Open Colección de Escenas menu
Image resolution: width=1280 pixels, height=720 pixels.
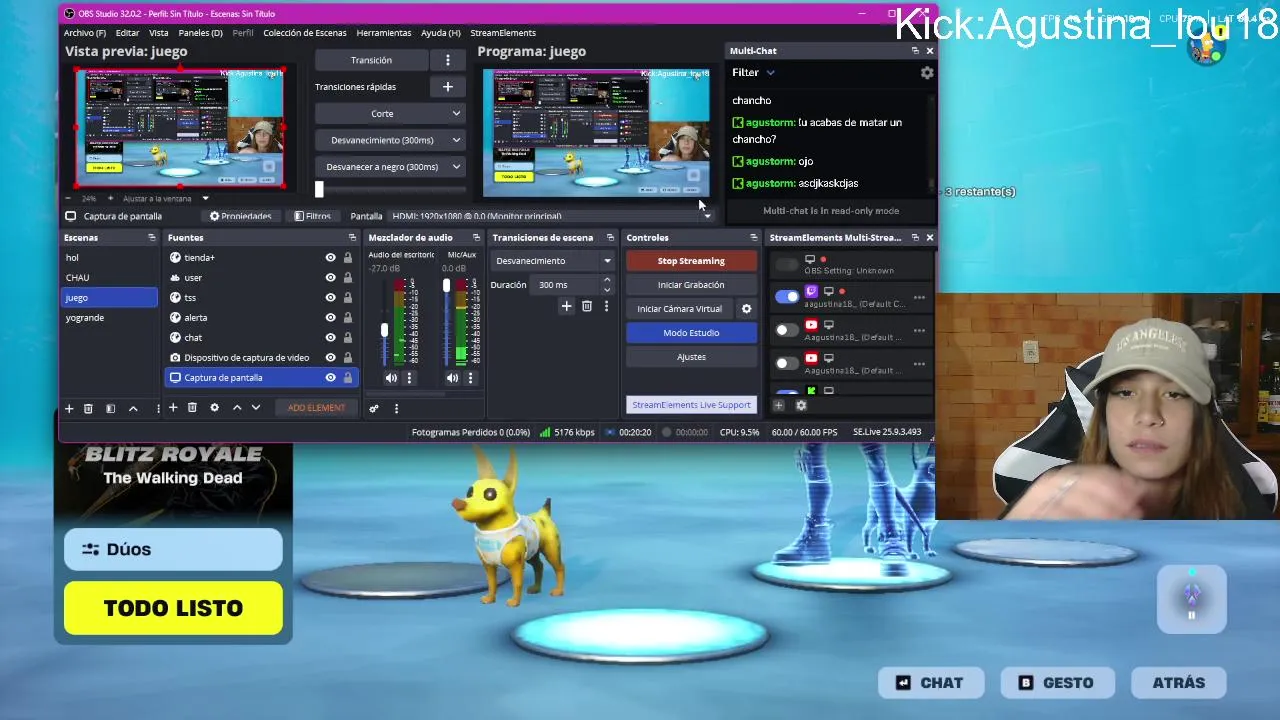305,33
